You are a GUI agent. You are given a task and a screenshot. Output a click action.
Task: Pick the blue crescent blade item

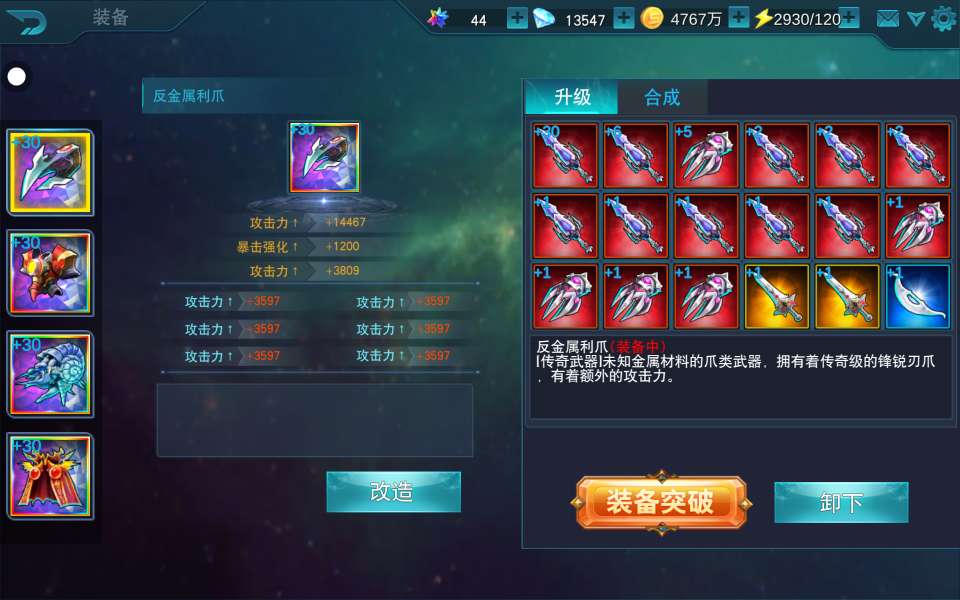(917, 296)
